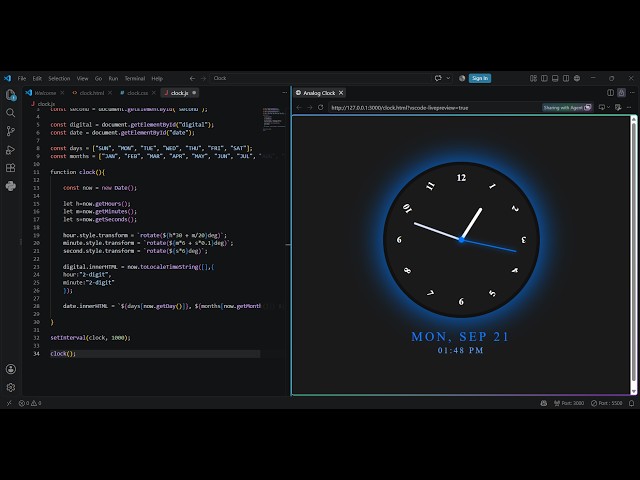
Task: Click Port: 3000 in status bar
Action: click(x=569, y=403)
